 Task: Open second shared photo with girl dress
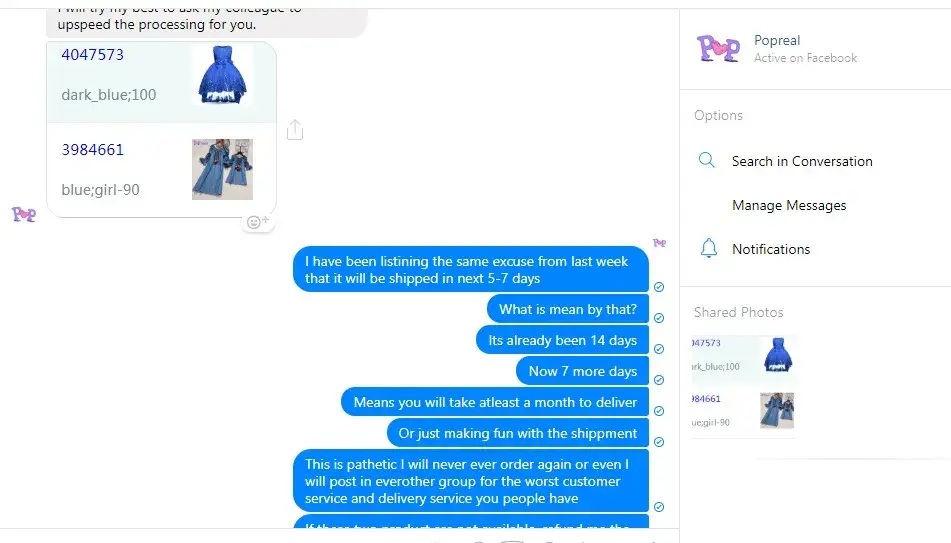click(x=744, y=410)
